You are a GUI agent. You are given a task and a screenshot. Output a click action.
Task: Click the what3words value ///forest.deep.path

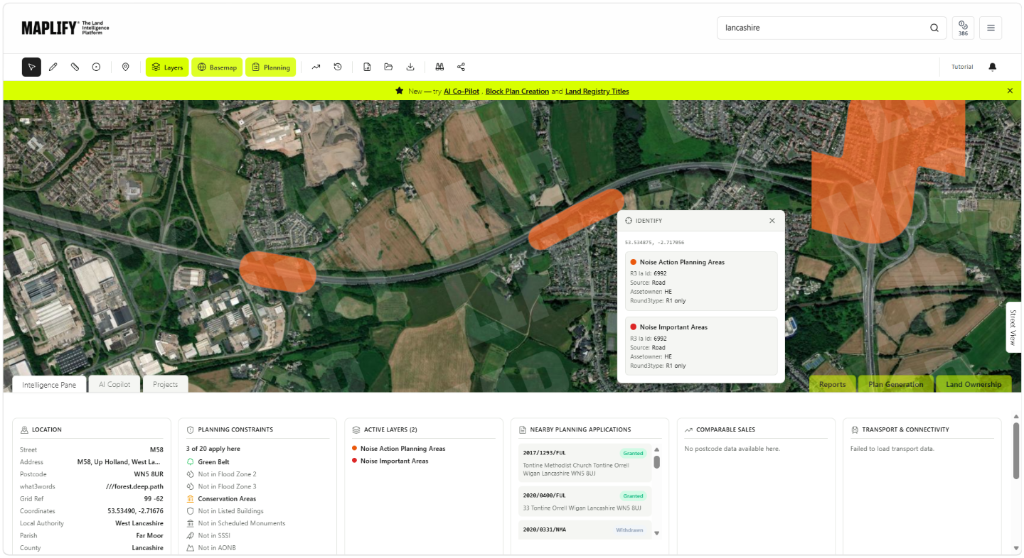(x=134, y=487)
